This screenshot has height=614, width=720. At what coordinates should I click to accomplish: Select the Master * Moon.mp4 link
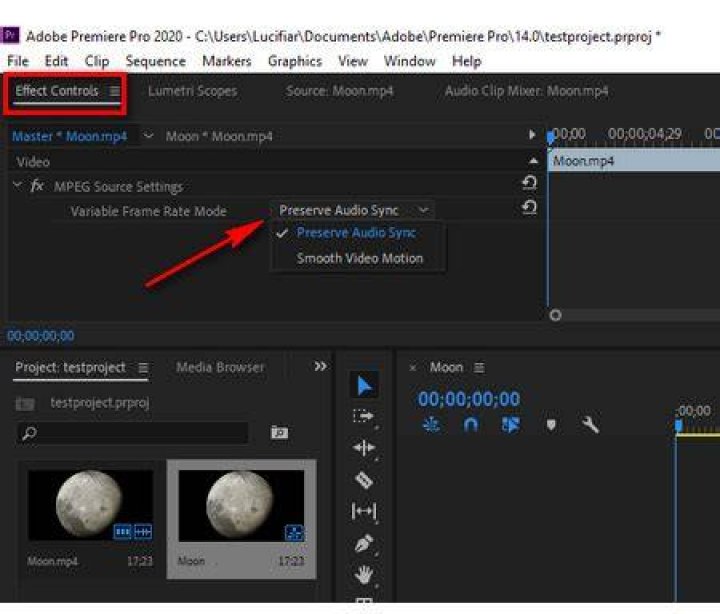coord(69,136)
